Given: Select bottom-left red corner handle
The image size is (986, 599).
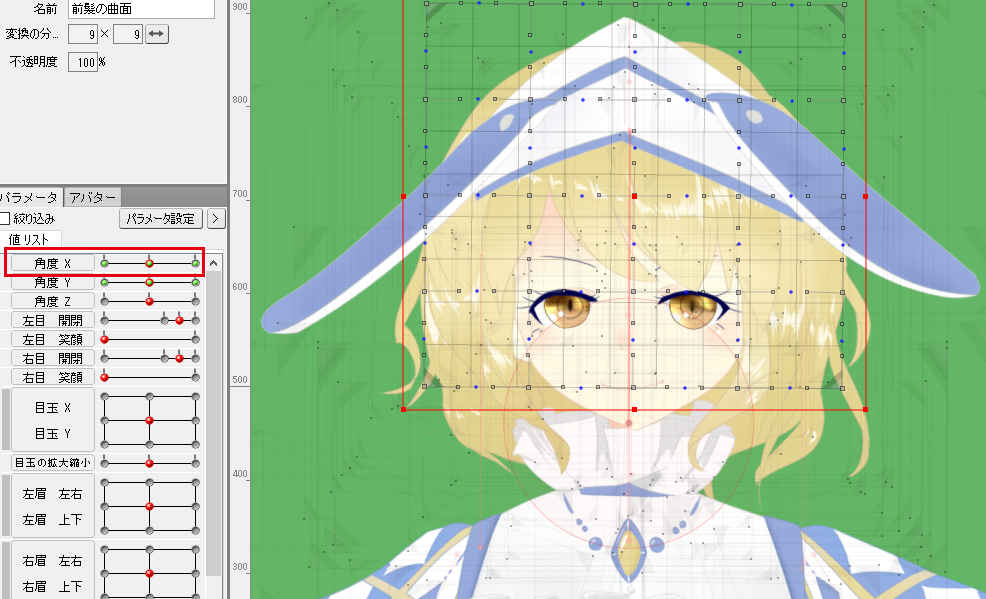Looking at the screenshot, I should coord(404,409).
